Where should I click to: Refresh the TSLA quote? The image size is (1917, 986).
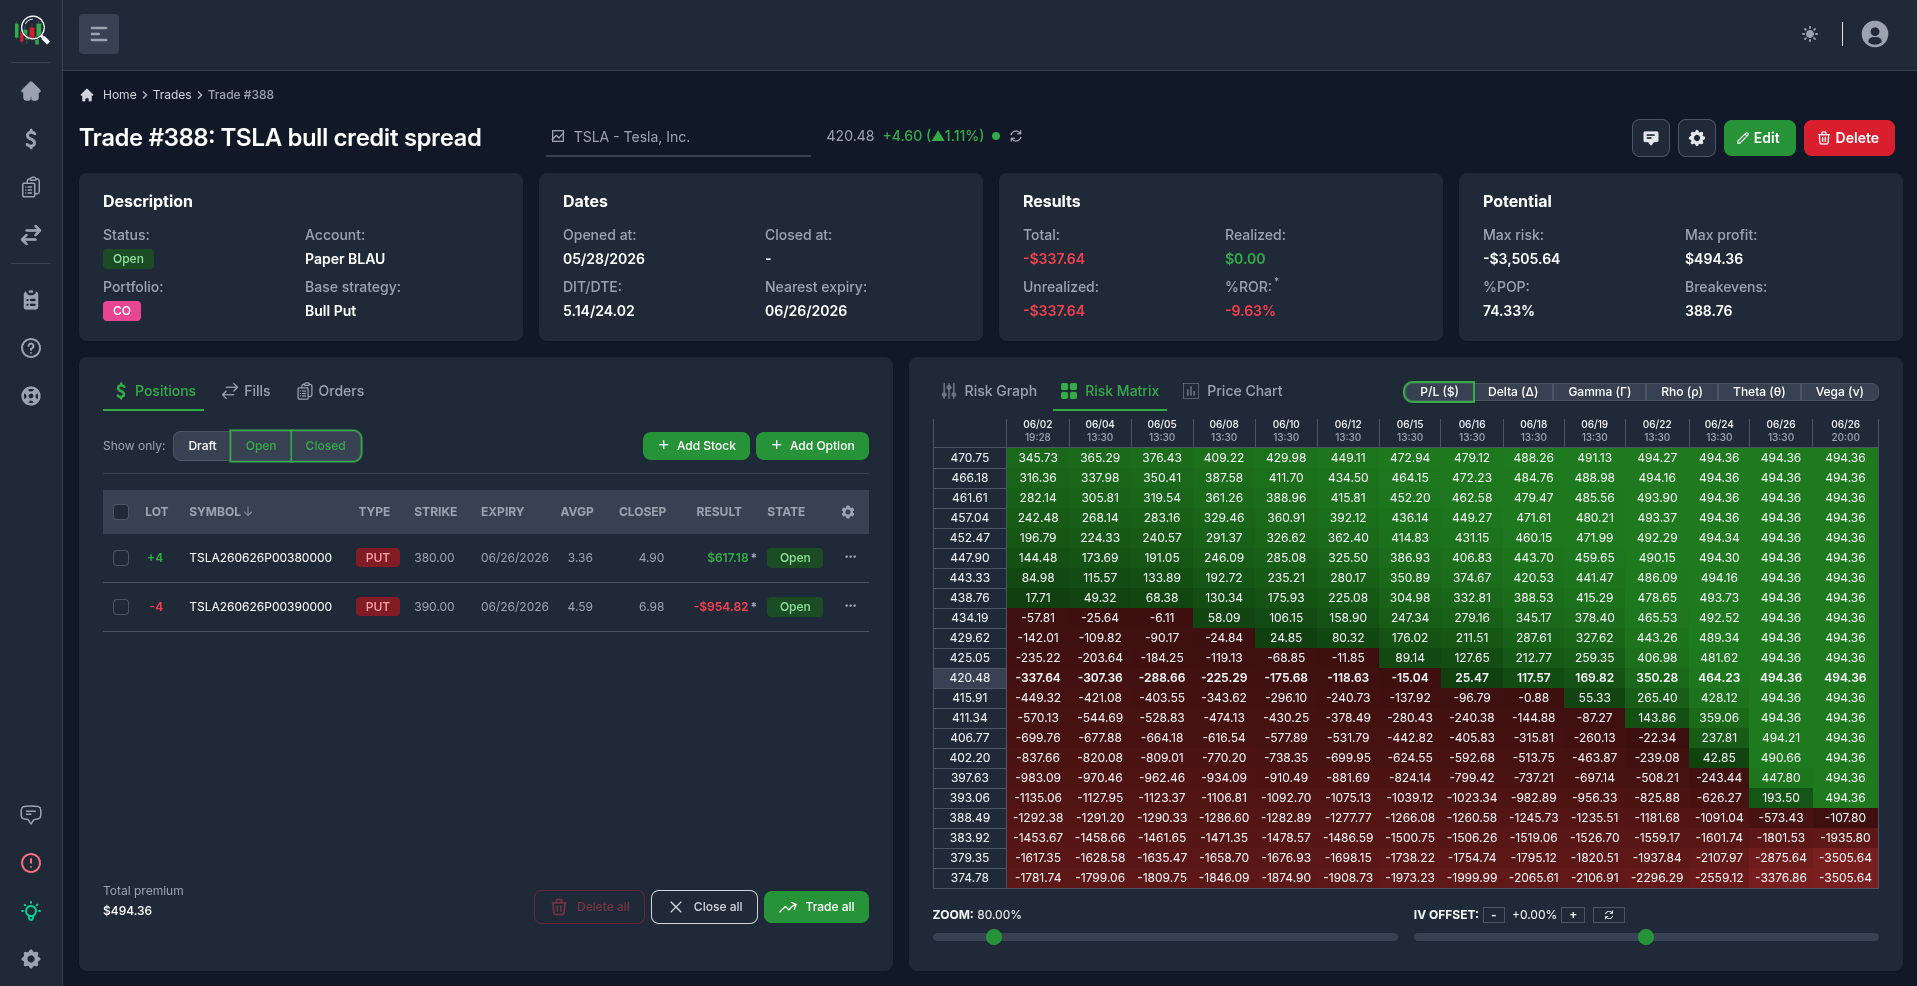pos(1016,136)
